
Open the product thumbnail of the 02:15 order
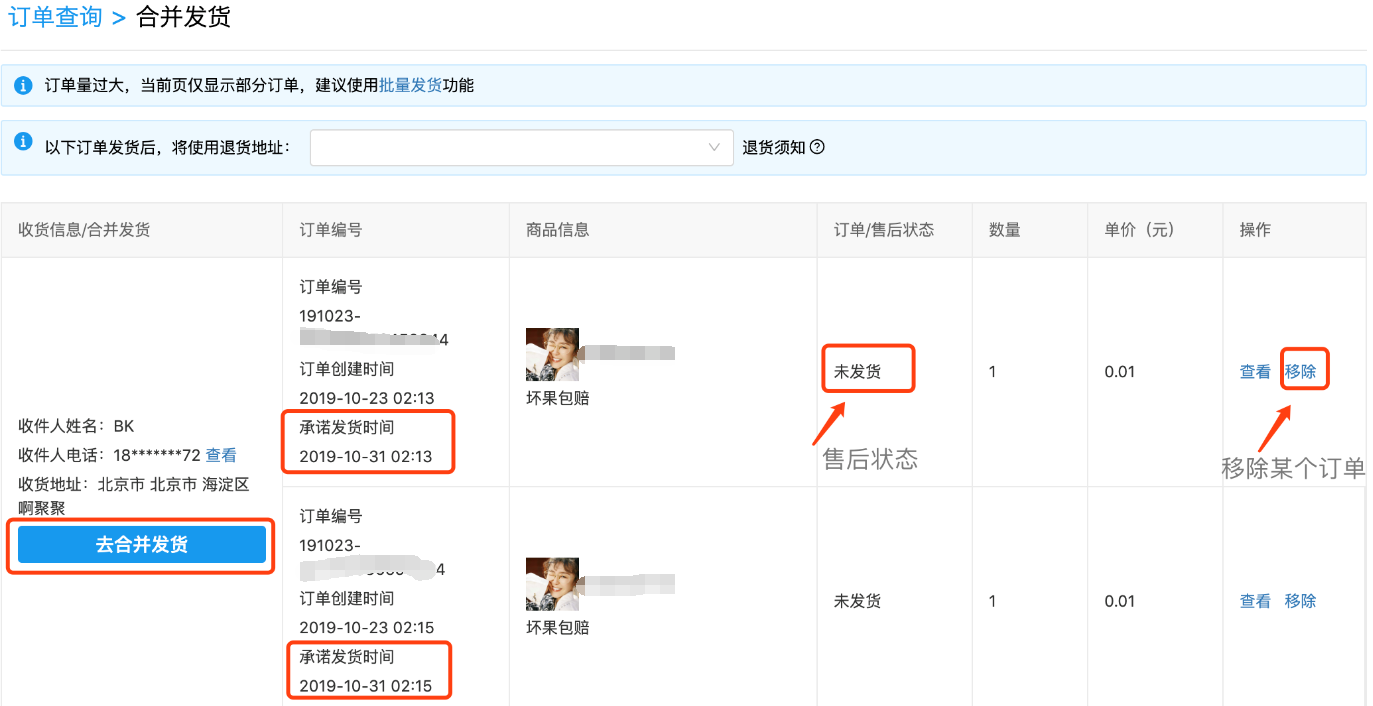(x=552, y=584)
